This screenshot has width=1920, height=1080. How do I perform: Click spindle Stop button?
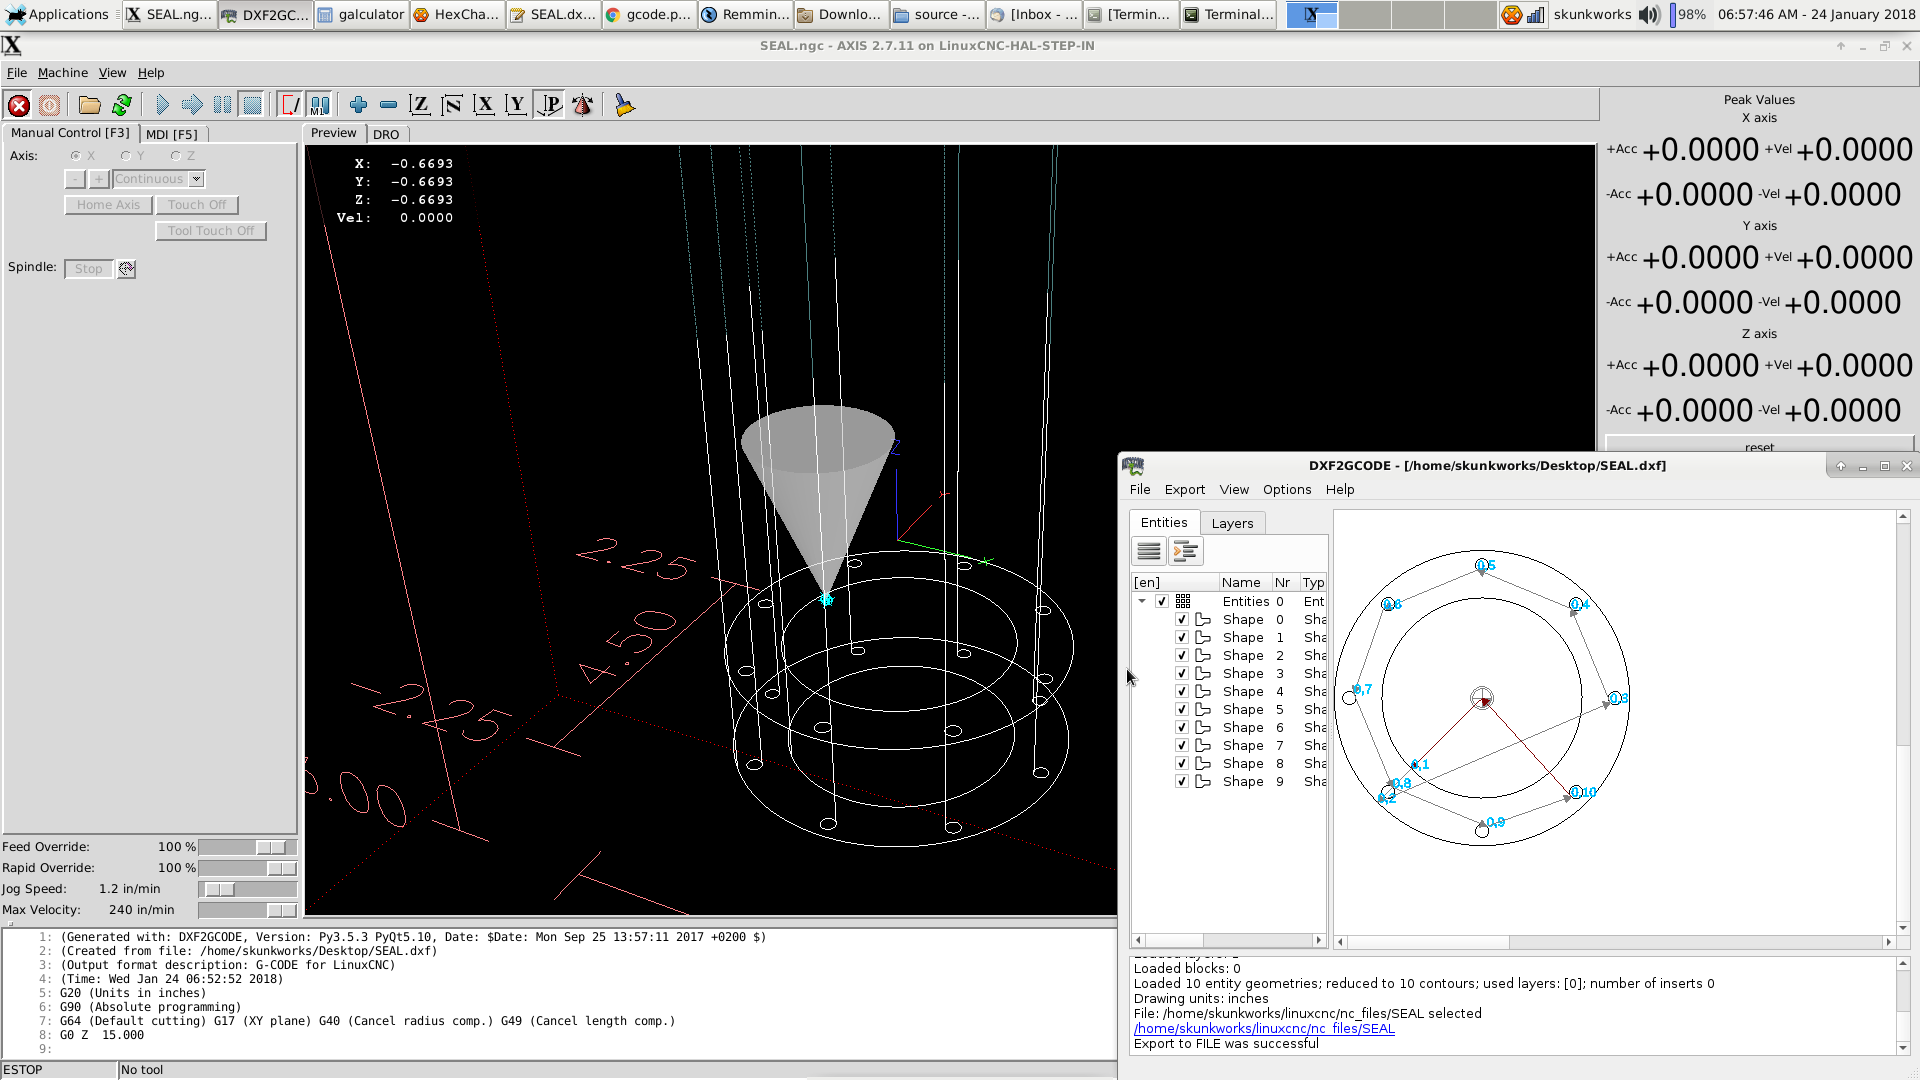pyautogui.click(x=89, y=269)
